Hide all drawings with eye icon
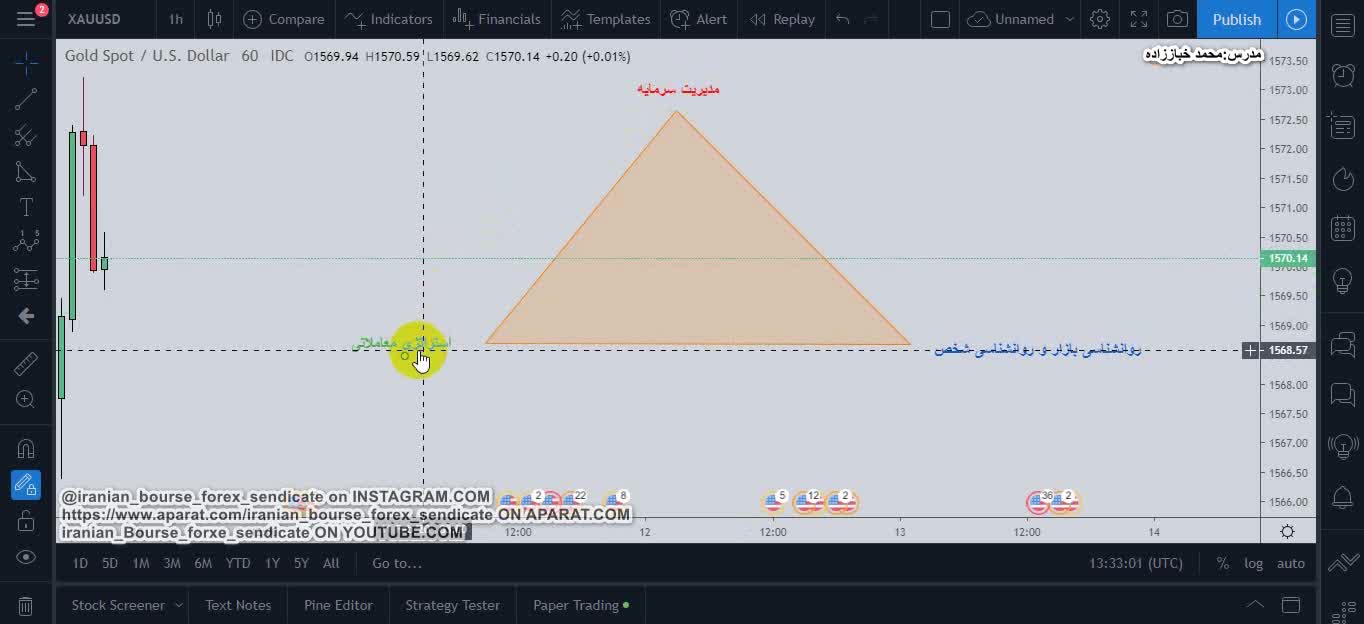The image size is (1364, 624). coord(26,557)
